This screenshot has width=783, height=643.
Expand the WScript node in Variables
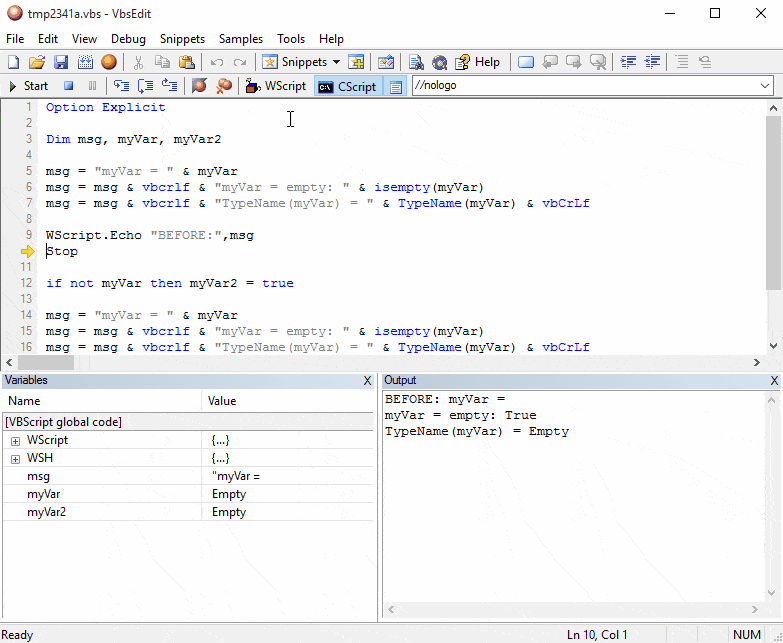click(x=16, y=441)
